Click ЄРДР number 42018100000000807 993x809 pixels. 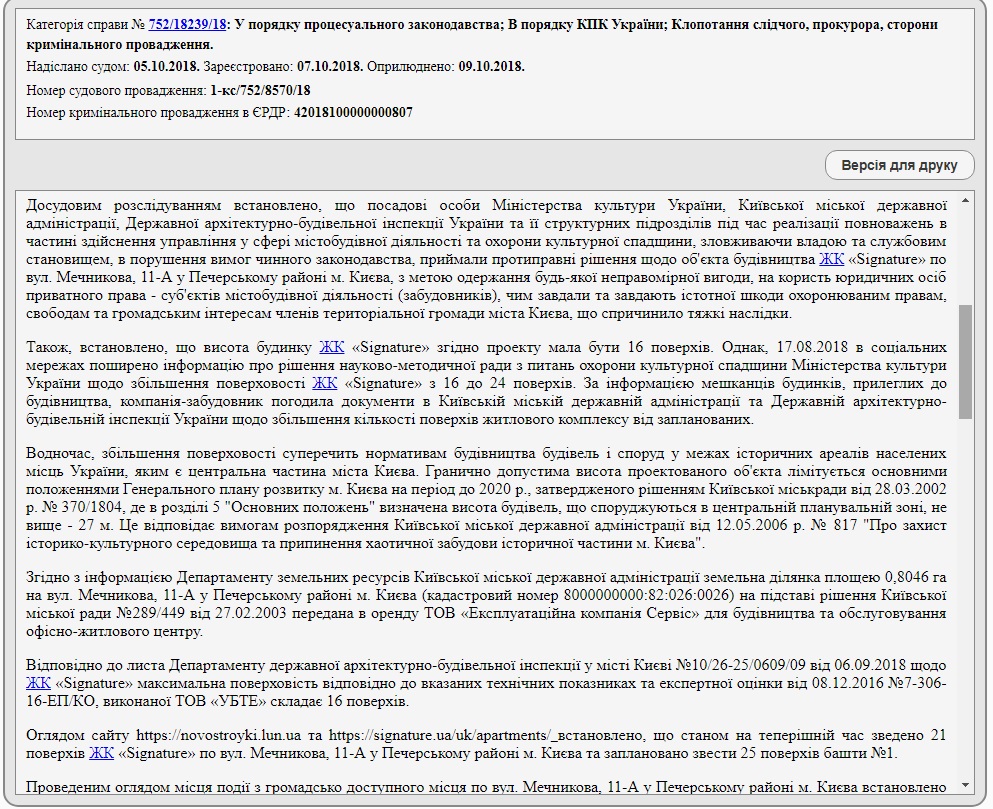point(354,112)
